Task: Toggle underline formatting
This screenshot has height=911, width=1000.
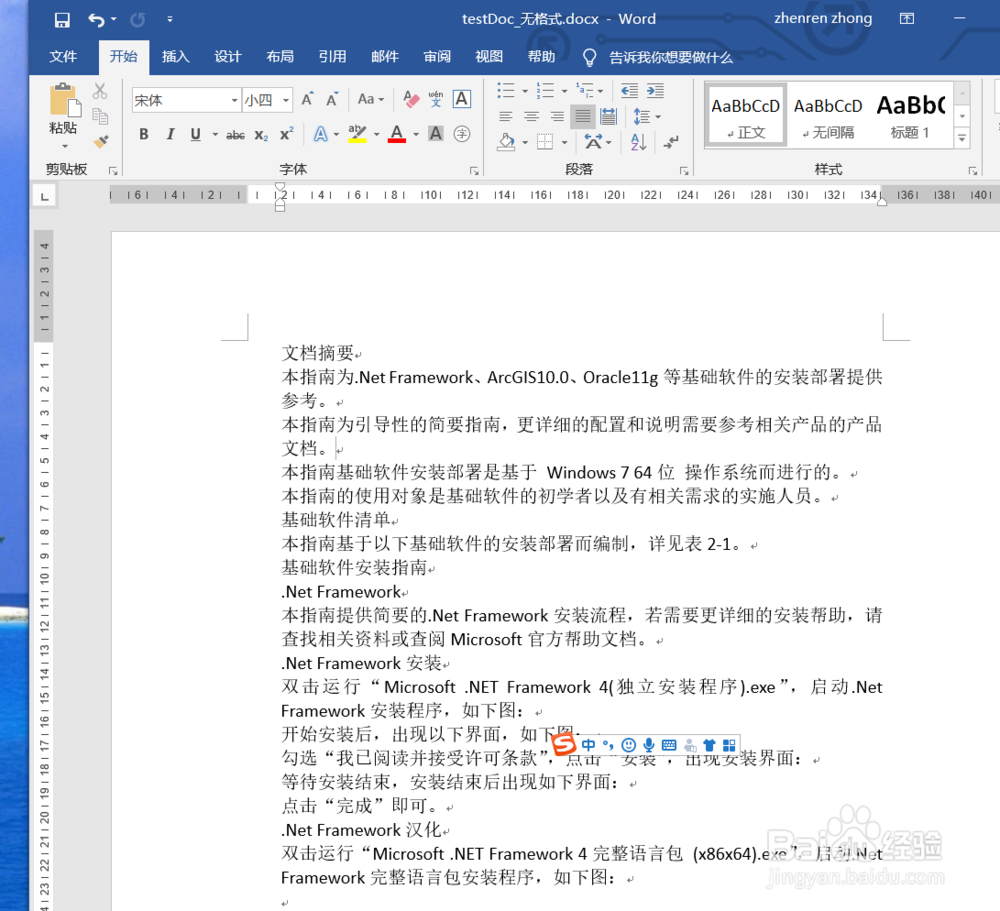Action: pos(196,134)
